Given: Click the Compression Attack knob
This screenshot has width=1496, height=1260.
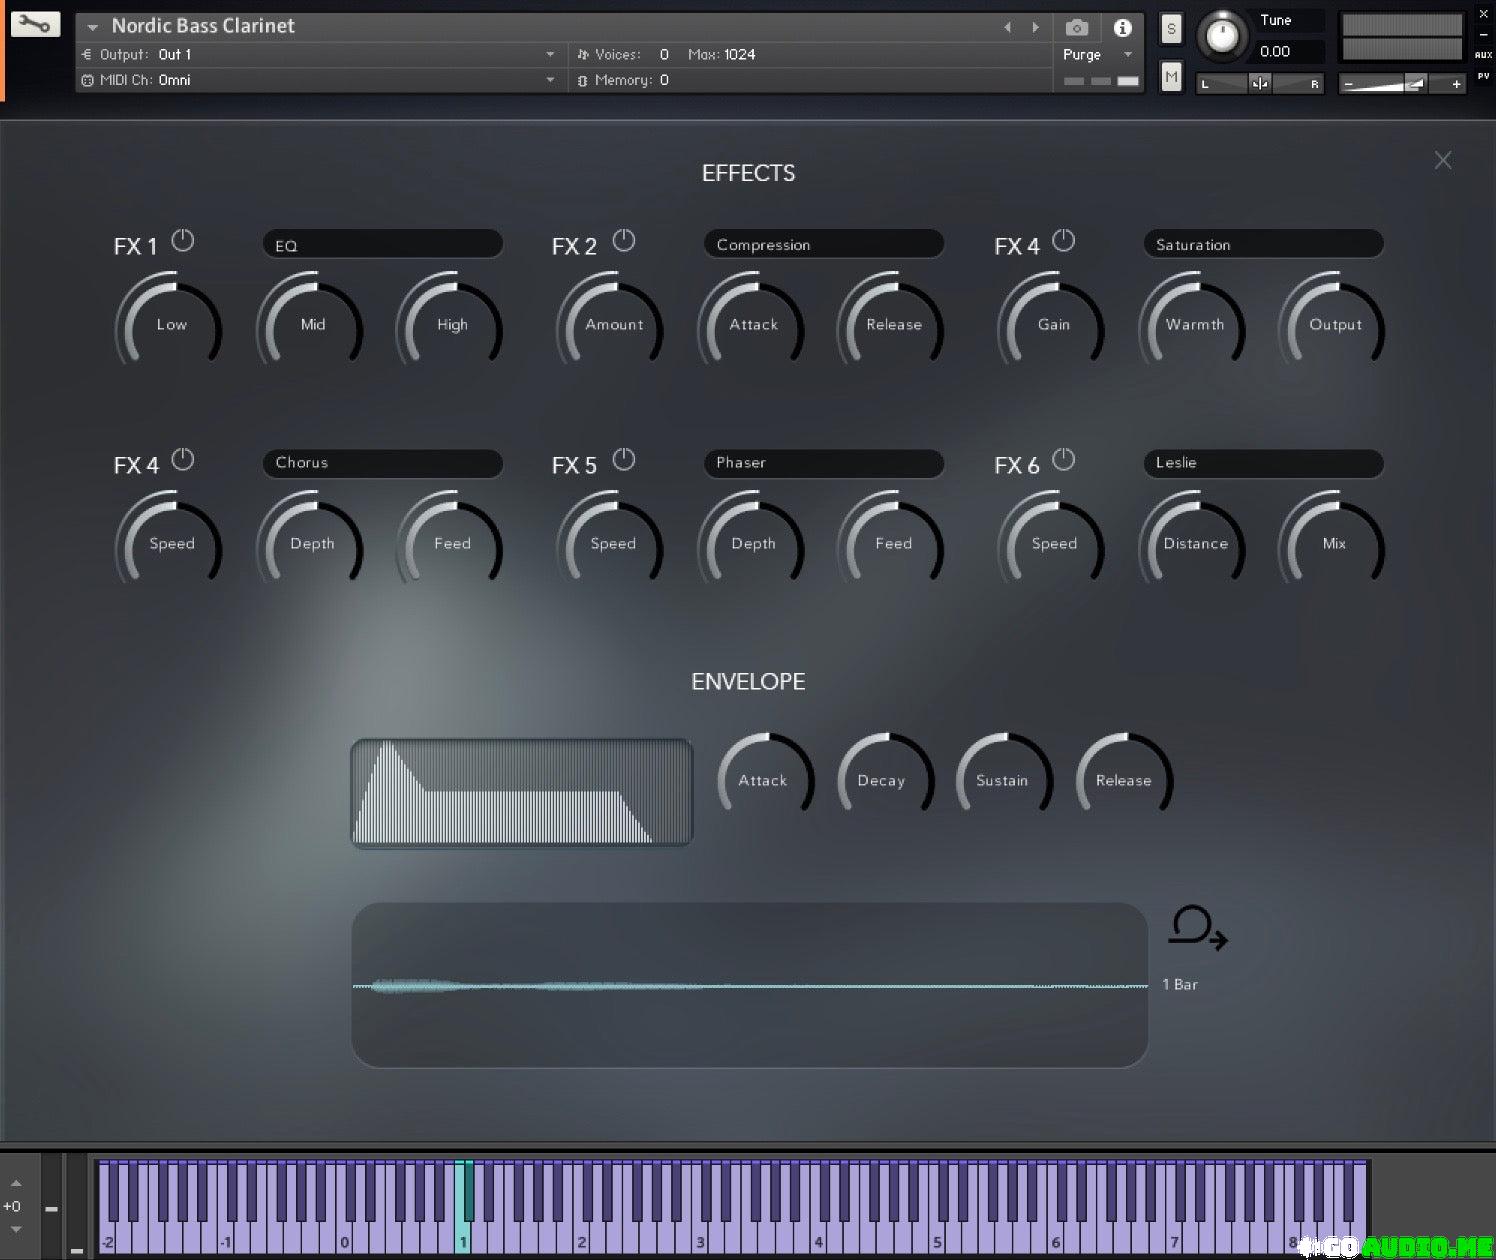Looking at the screenshot, I should pyautogui.click(x=752, y=324).
